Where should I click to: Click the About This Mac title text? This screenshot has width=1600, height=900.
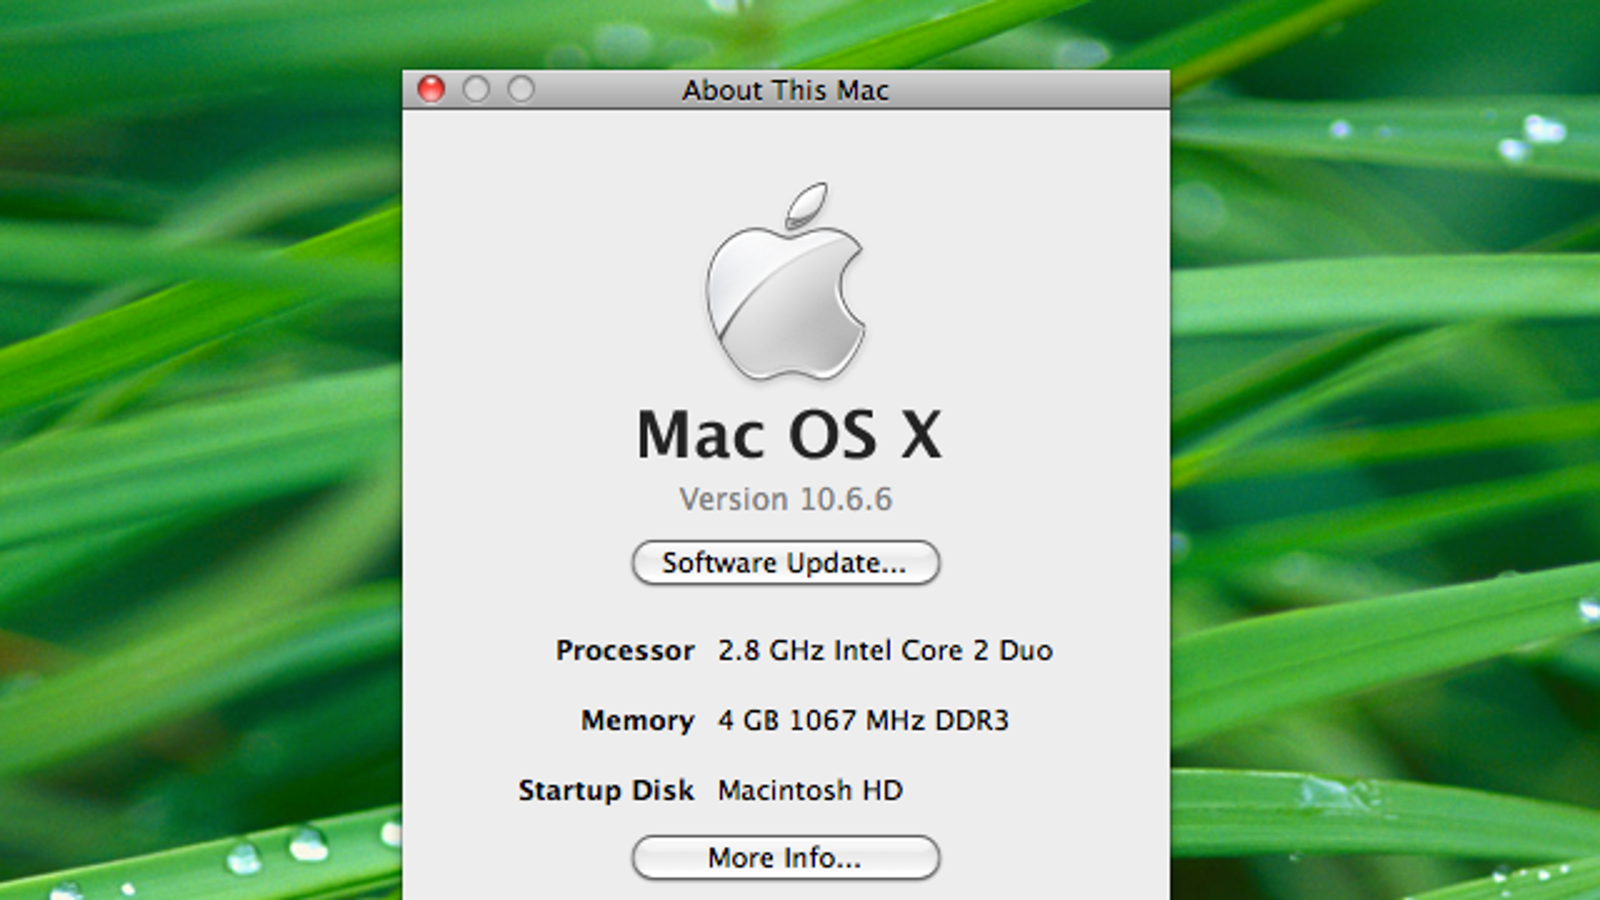(785, 90)
